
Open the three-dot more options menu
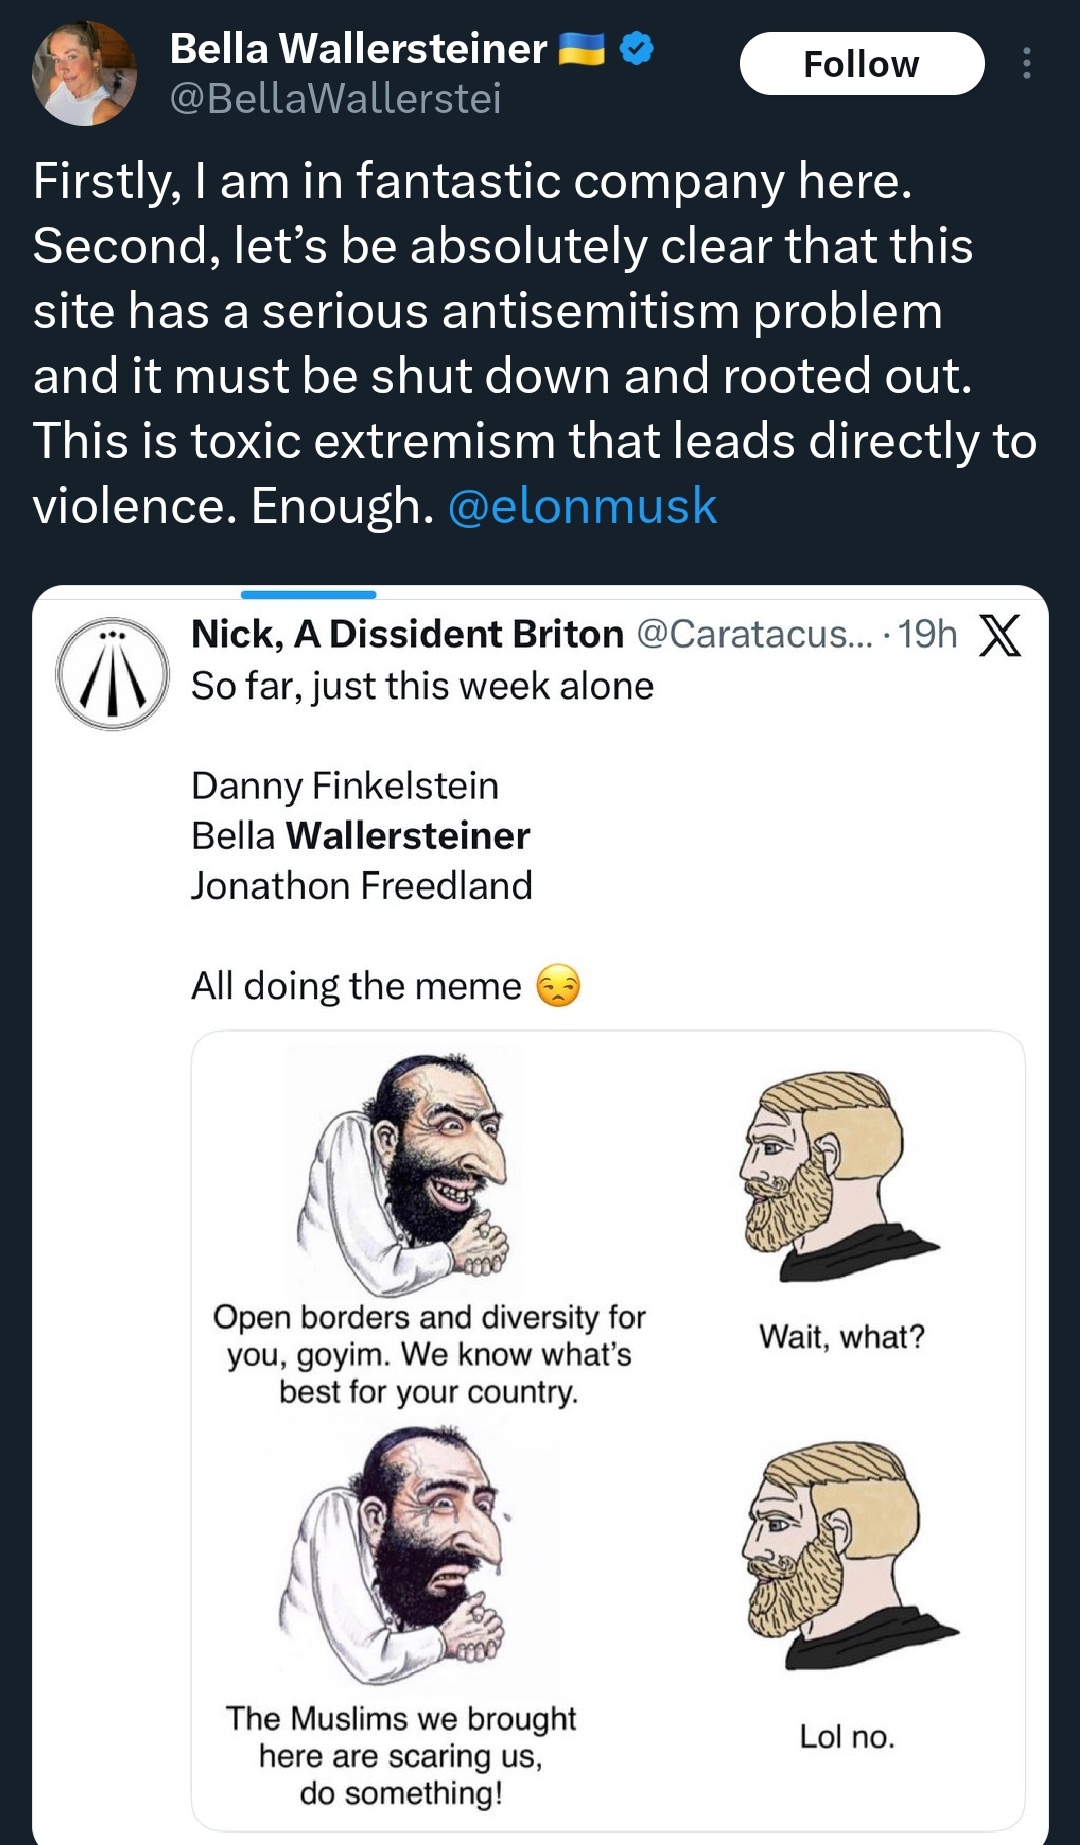pyautogui.click(x=1026, y=63)
